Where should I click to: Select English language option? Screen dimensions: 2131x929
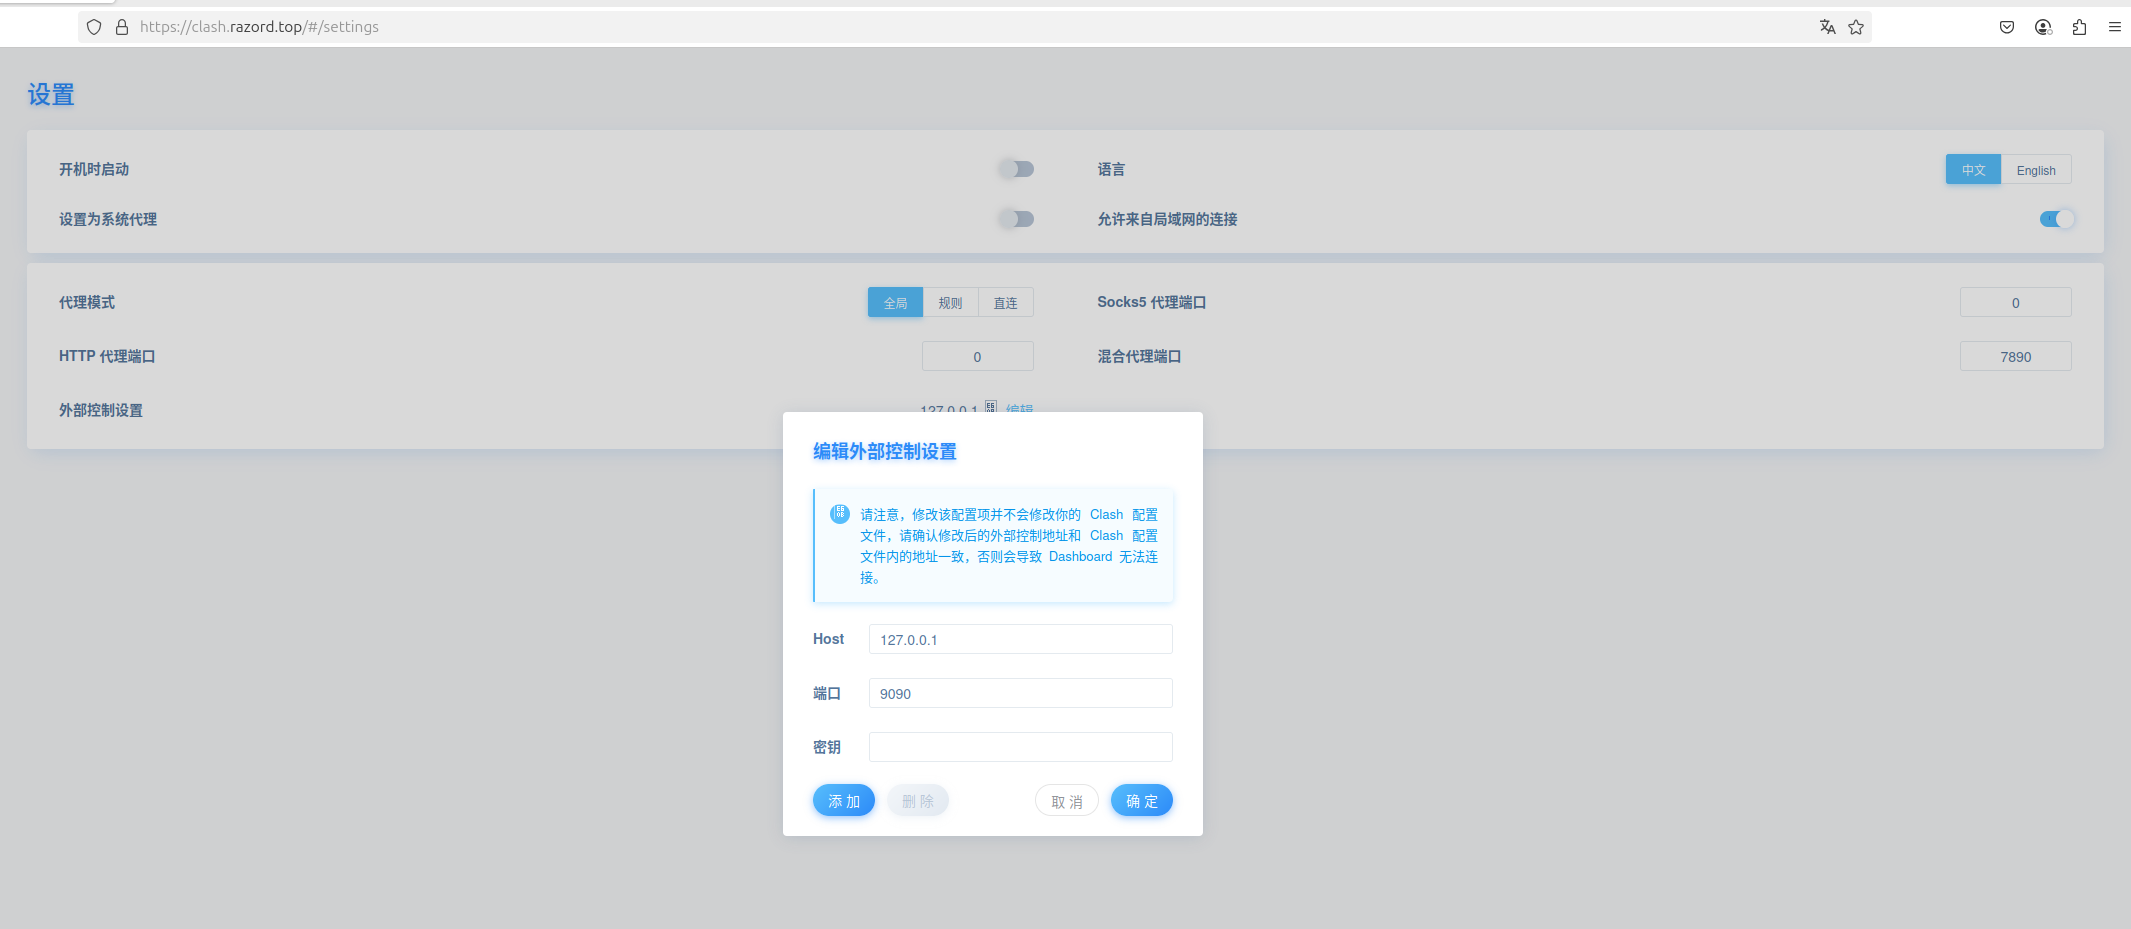(x=2036, y=170)
